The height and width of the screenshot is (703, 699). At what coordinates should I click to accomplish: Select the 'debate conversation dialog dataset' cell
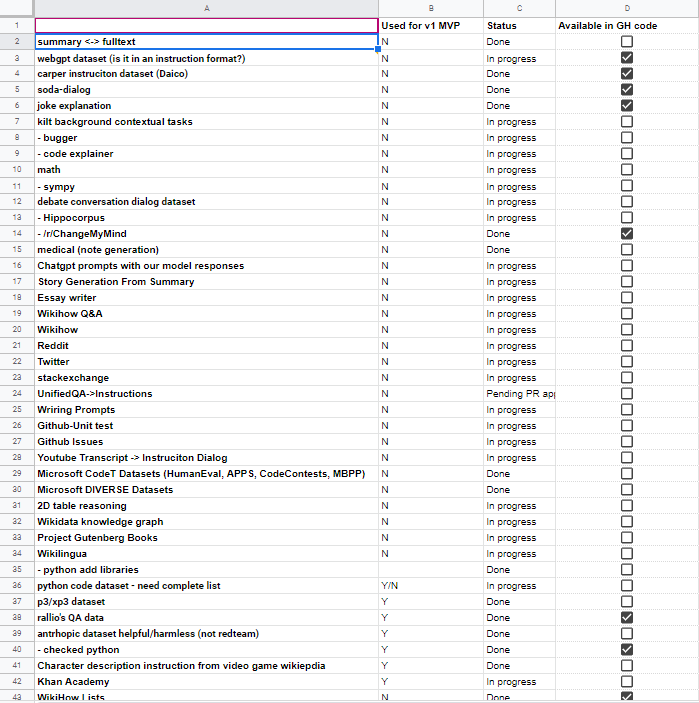206,202
